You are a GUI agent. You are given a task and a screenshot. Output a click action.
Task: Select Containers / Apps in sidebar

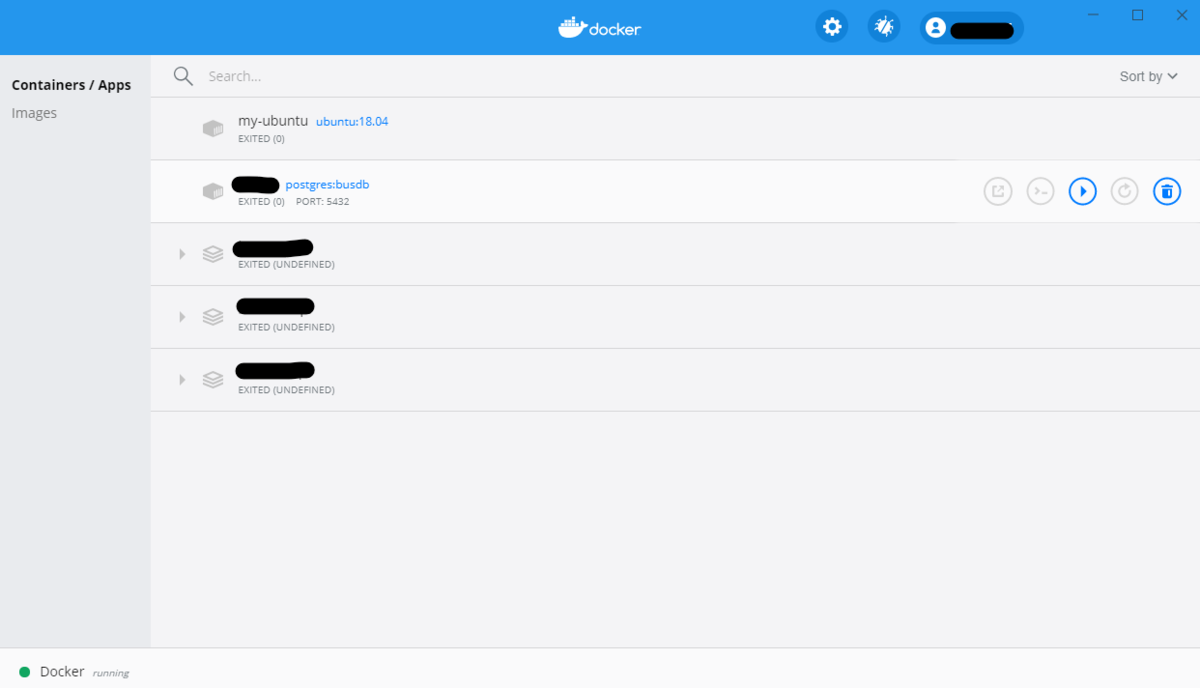click(71, 85)
